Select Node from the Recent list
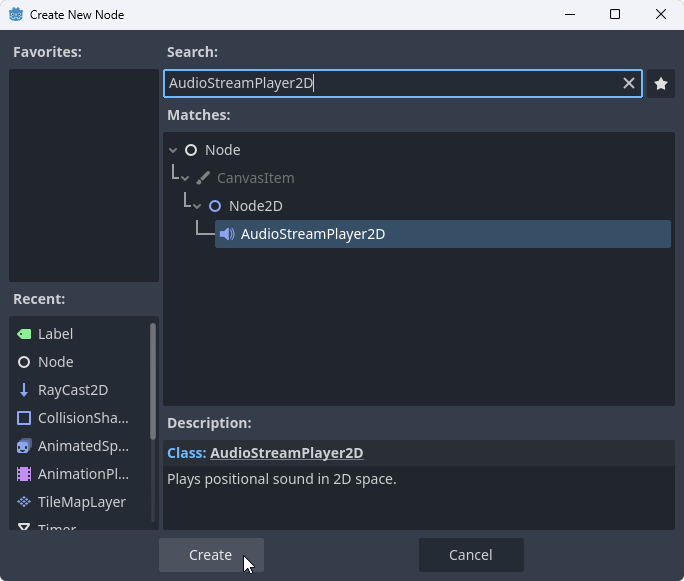 56,362
